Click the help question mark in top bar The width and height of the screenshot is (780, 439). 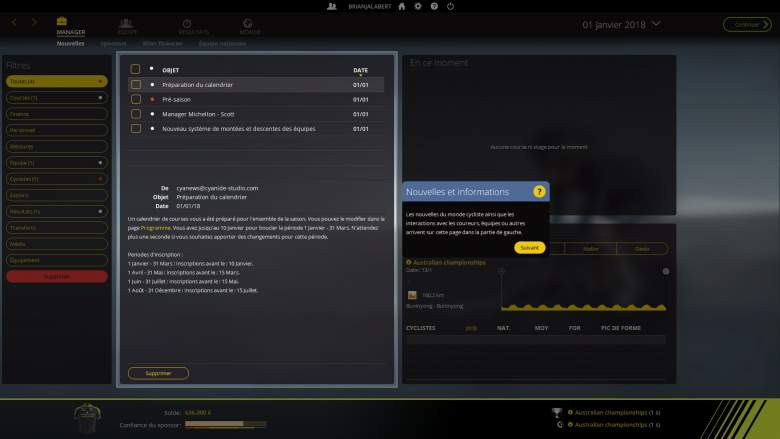coord(434,6)
